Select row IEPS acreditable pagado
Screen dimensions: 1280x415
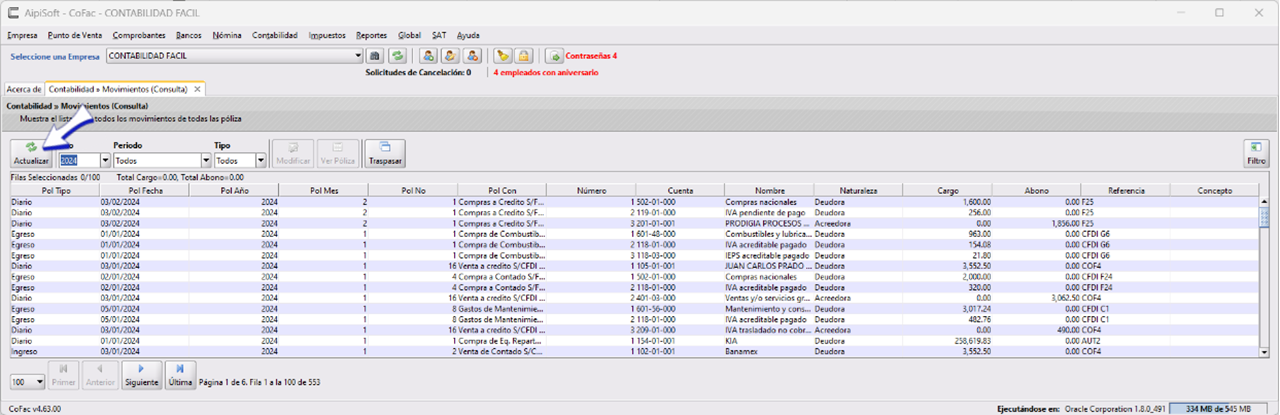(633, 255)
